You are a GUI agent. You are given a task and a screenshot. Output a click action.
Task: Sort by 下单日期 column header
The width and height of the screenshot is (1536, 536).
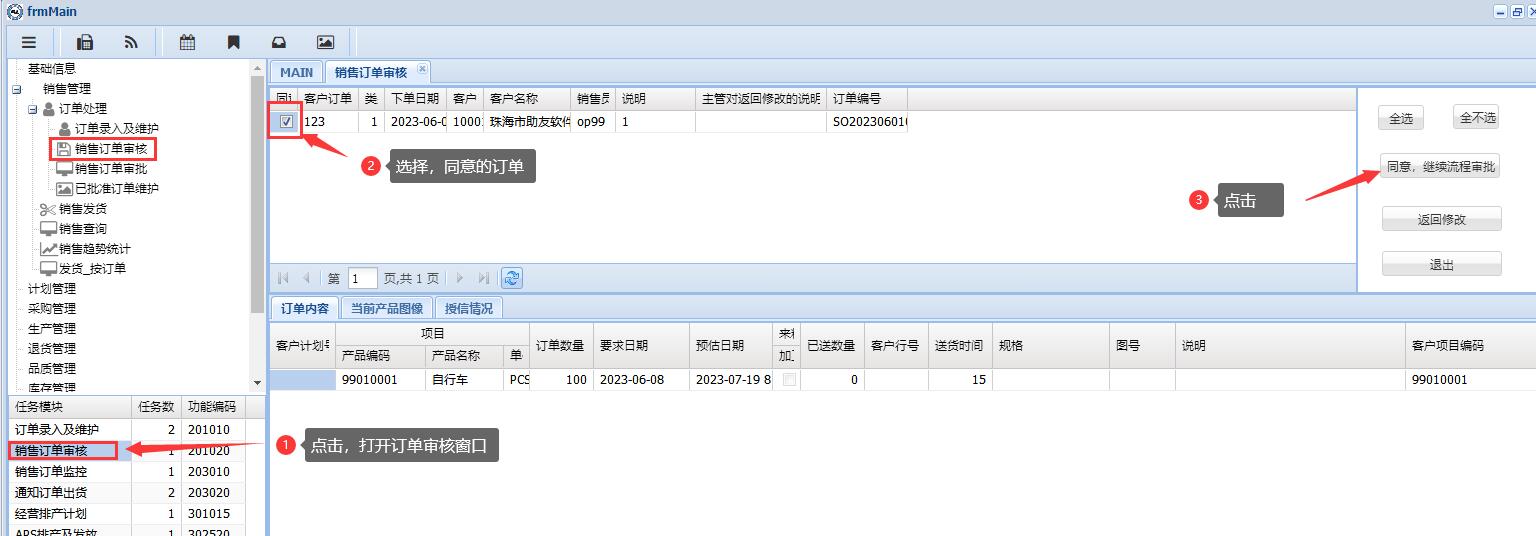pos(414,99)
